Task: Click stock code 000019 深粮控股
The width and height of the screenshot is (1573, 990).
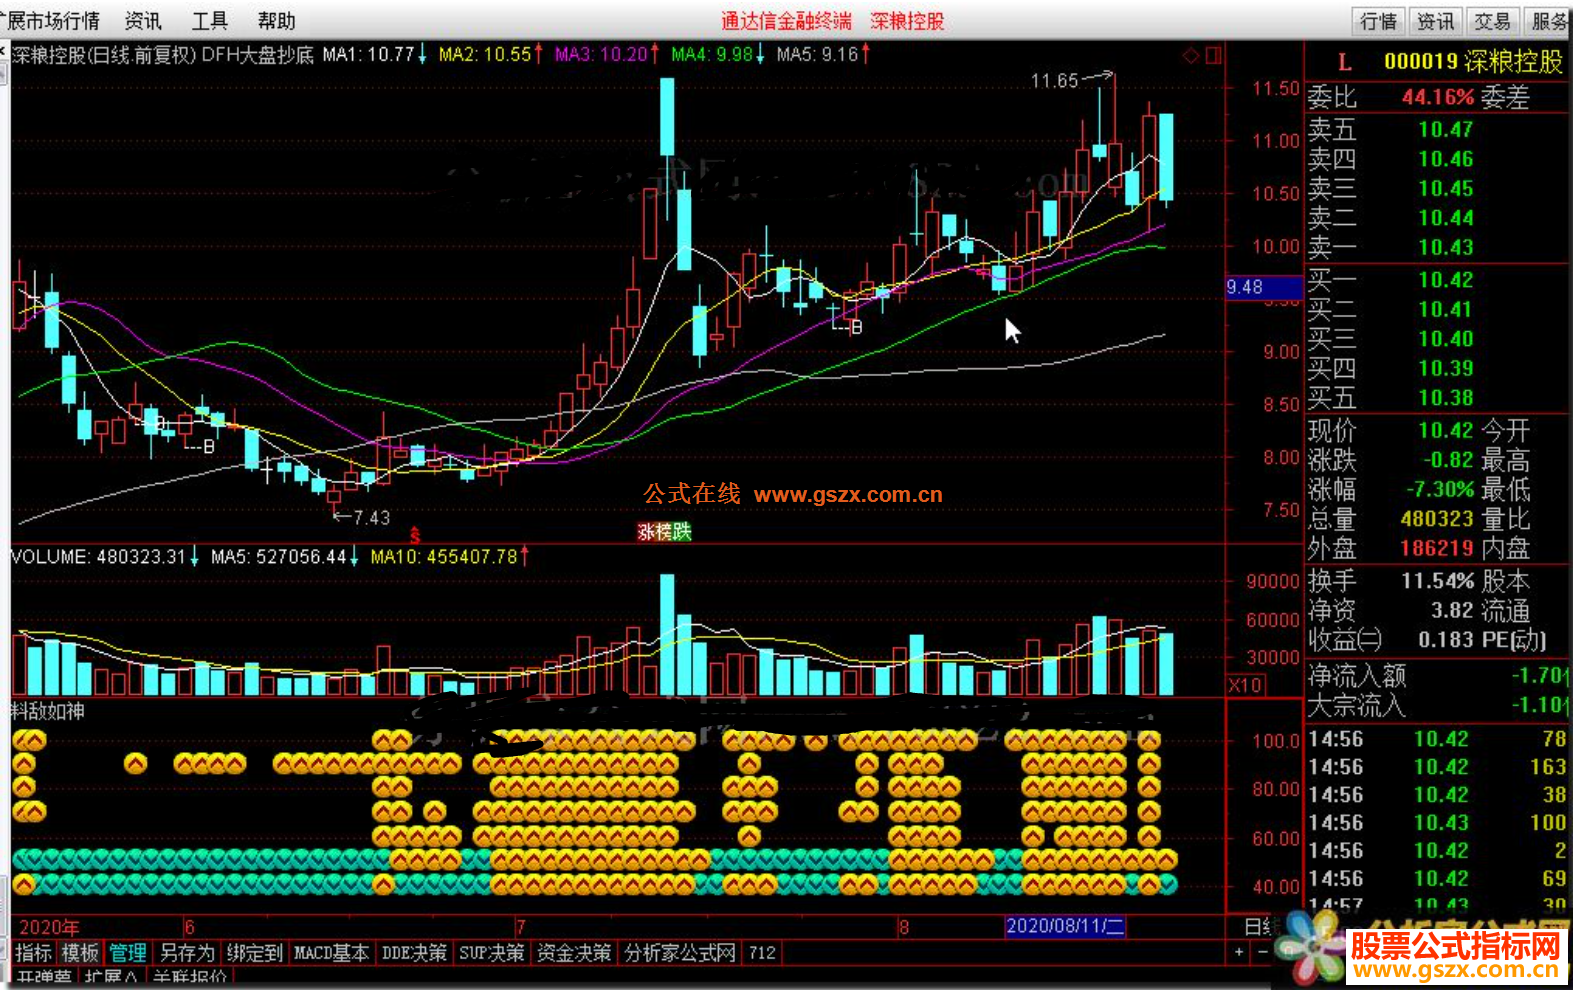Action: [1473, 62]
